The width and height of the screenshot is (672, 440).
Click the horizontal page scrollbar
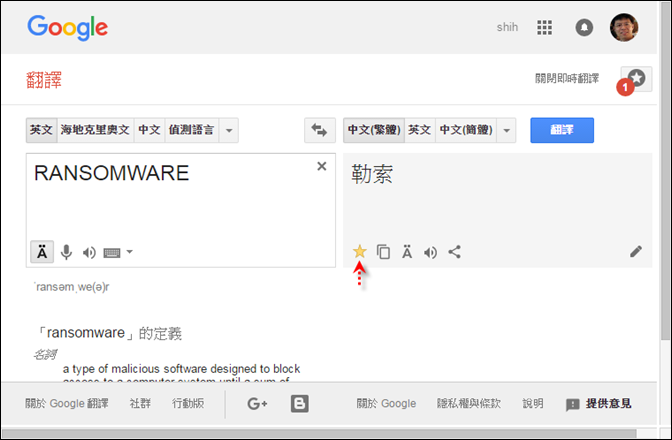(319, 434)
